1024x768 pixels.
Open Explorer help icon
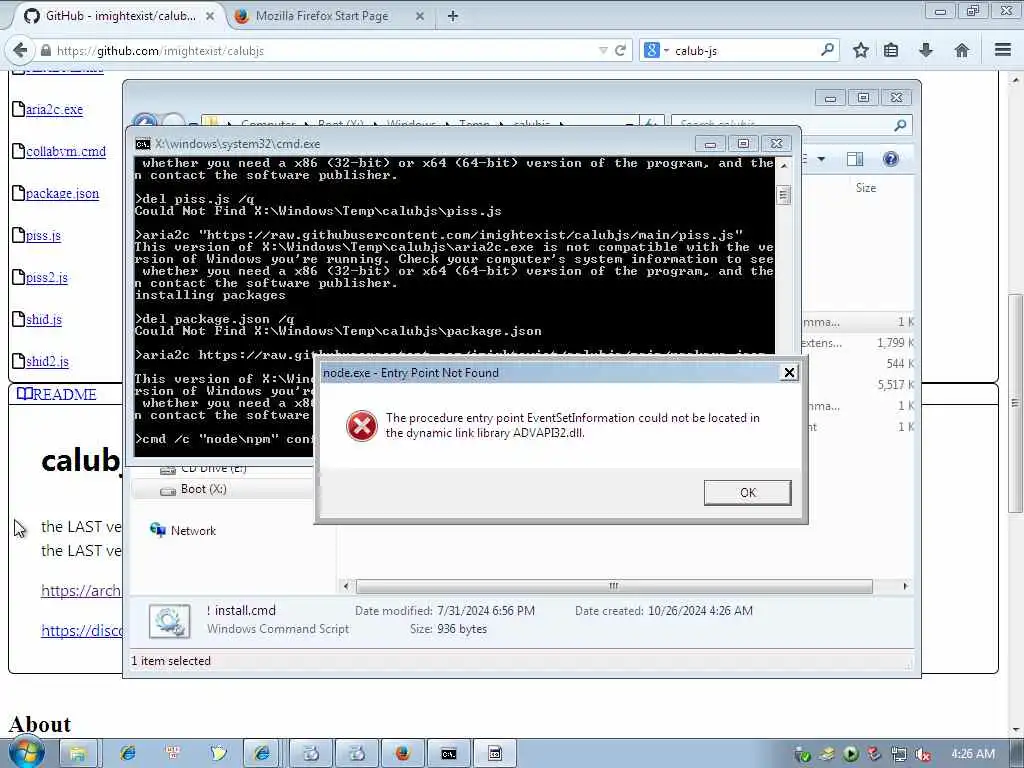891,159
